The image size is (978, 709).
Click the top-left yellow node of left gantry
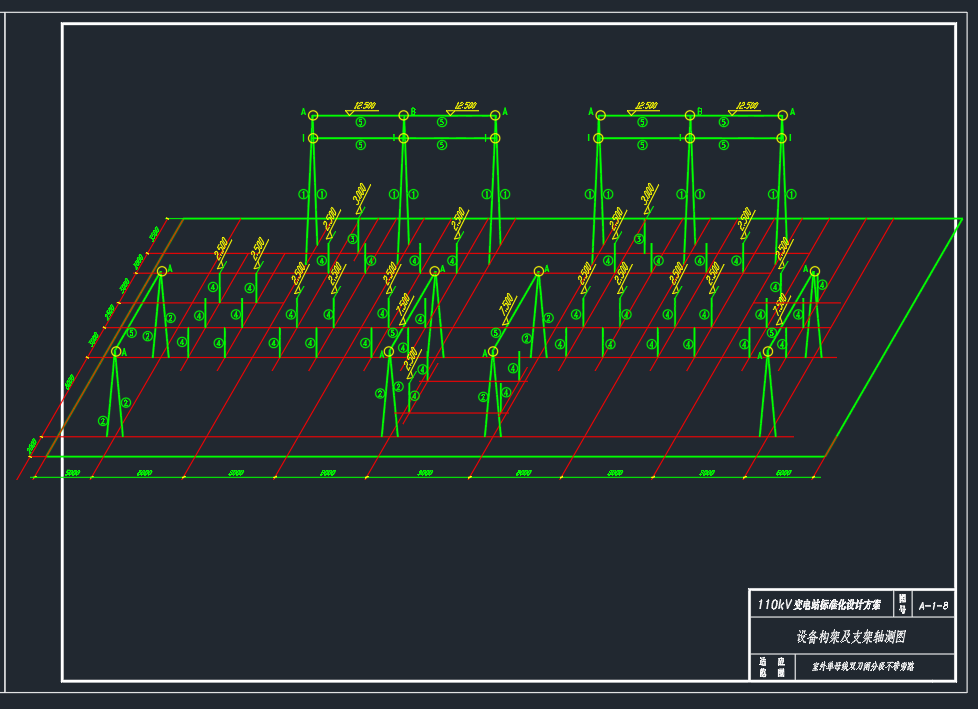[x=313, y=115]
